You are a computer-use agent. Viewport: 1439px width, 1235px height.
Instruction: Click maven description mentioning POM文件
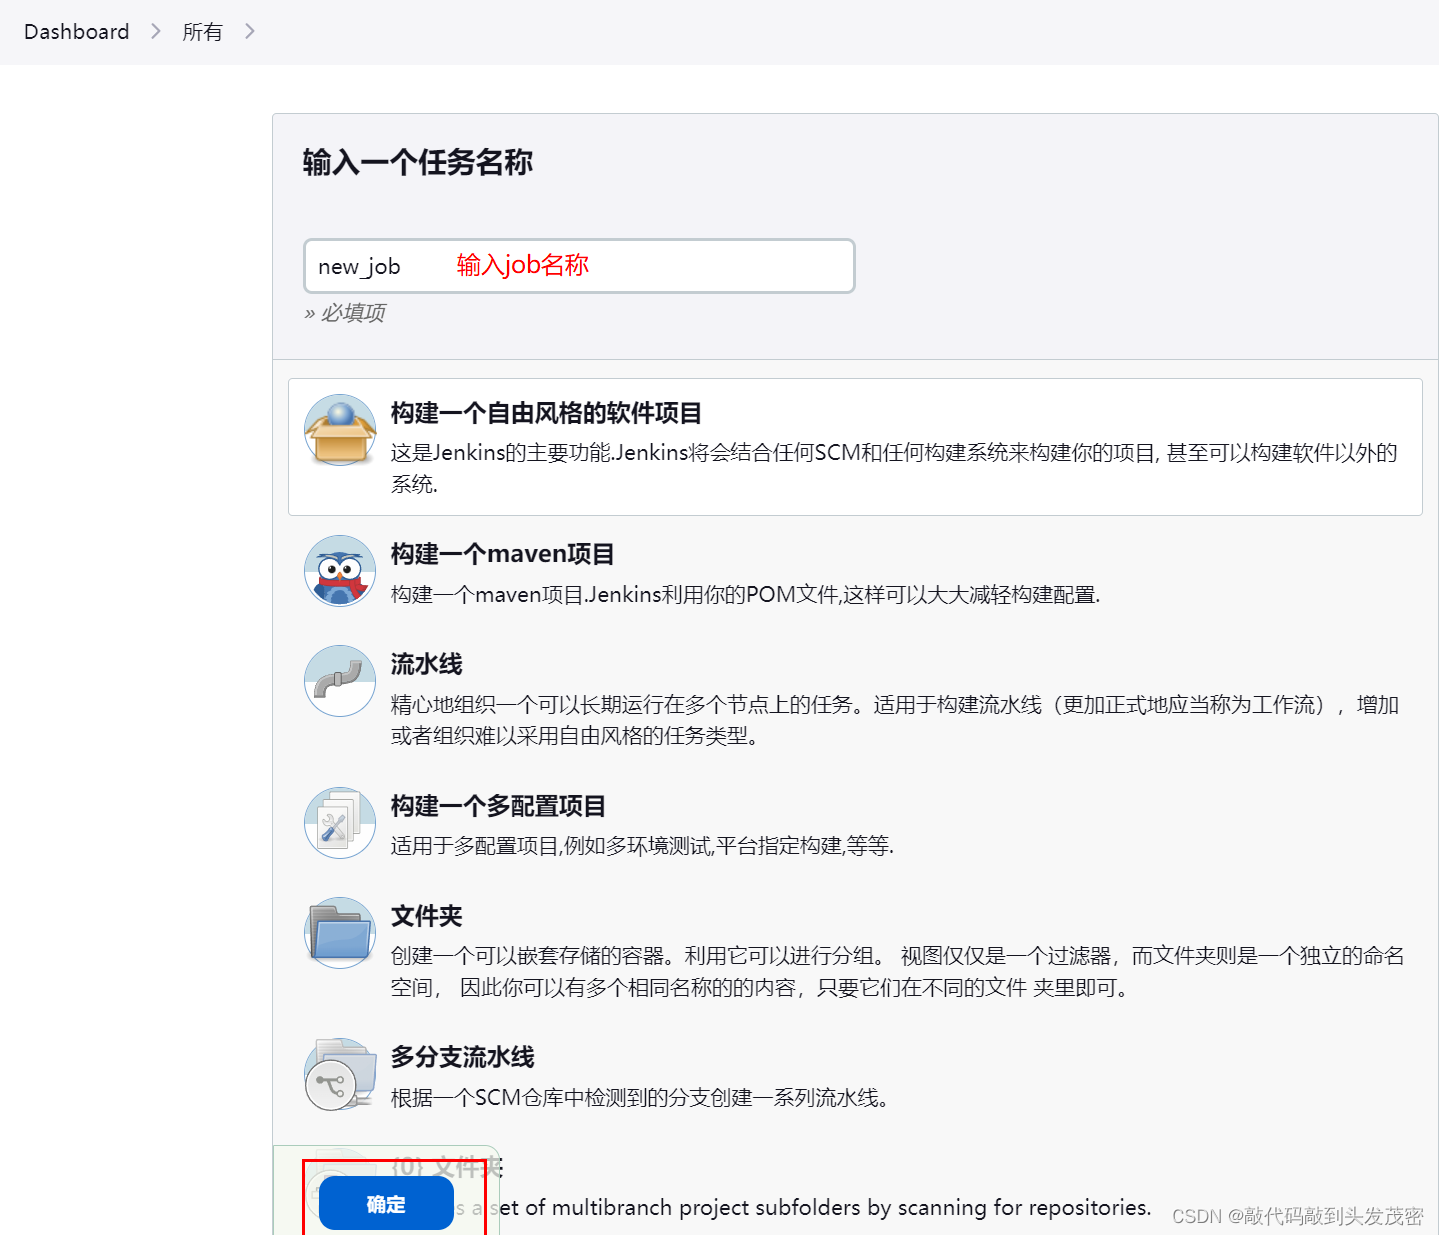tap(745, 595)
